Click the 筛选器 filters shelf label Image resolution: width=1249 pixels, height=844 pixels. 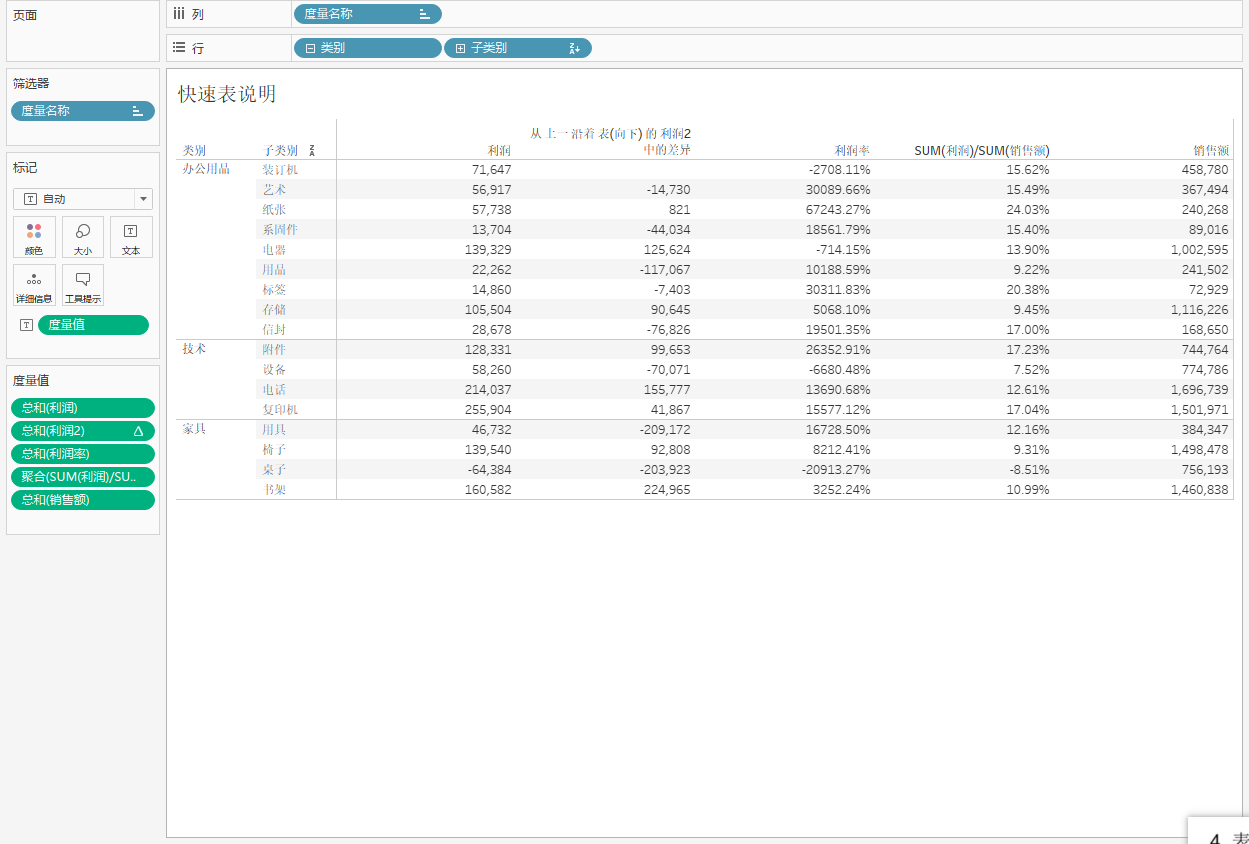pos(31,84)
